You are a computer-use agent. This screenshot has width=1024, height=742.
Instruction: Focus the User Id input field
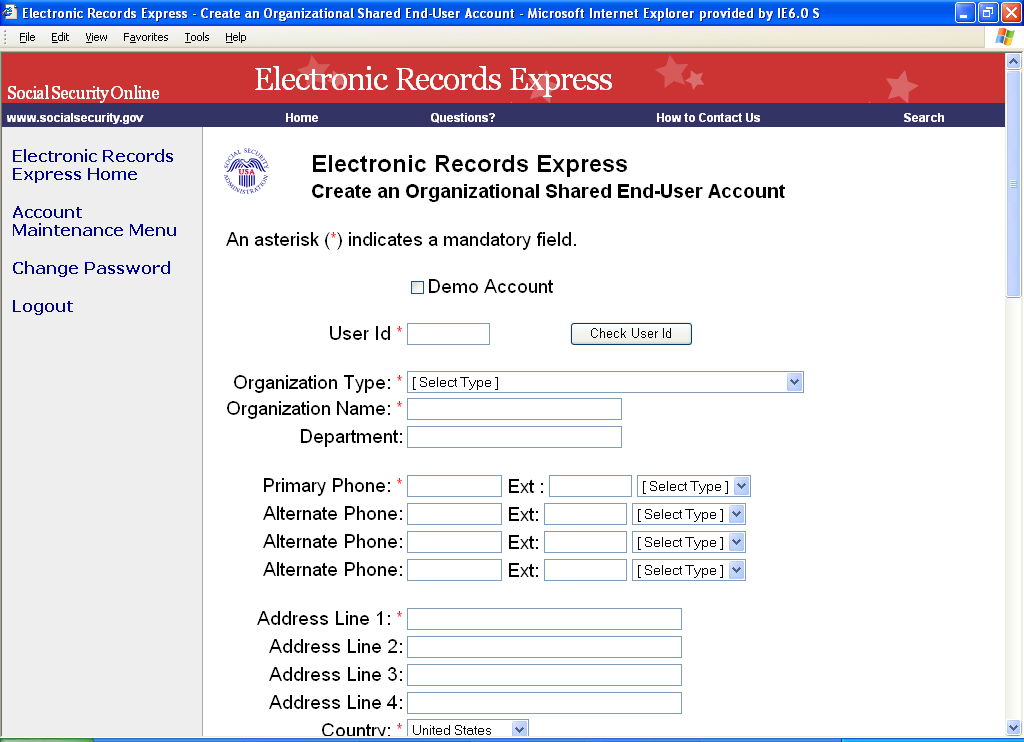pos(448,334)
